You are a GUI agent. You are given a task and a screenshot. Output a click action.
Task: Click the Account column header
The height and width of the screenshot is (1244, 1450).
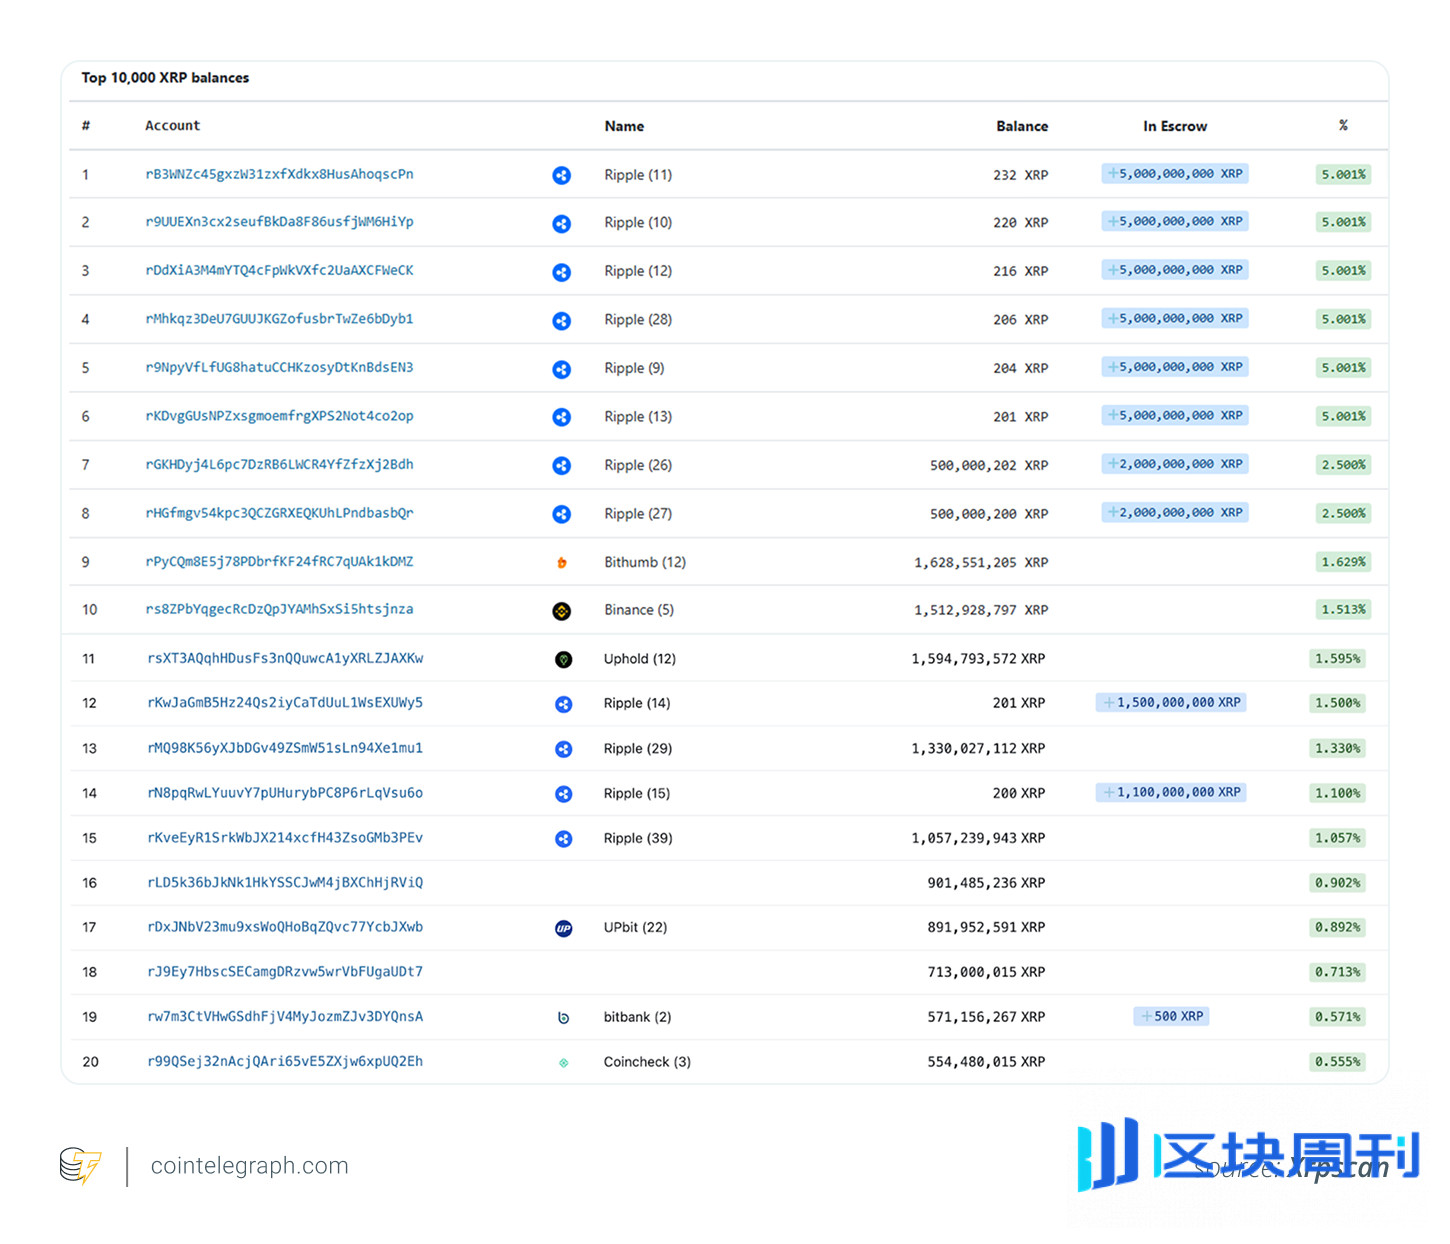click(x=172, y=126)
